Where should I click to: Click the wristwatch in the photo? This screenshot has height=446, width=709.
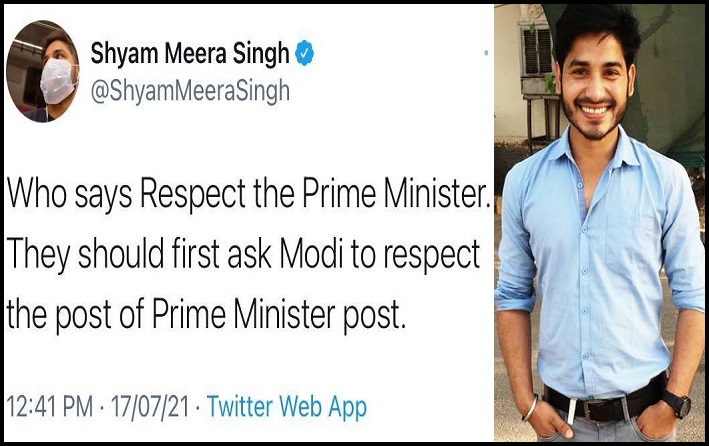click(x=679, y=403)
